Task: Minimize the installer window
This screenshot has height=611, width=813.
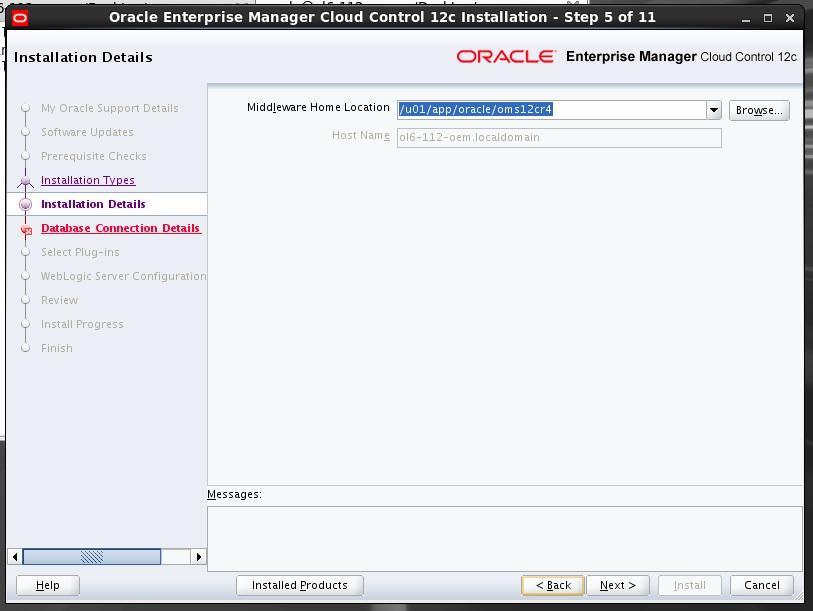Action: (x=746, y=19)
